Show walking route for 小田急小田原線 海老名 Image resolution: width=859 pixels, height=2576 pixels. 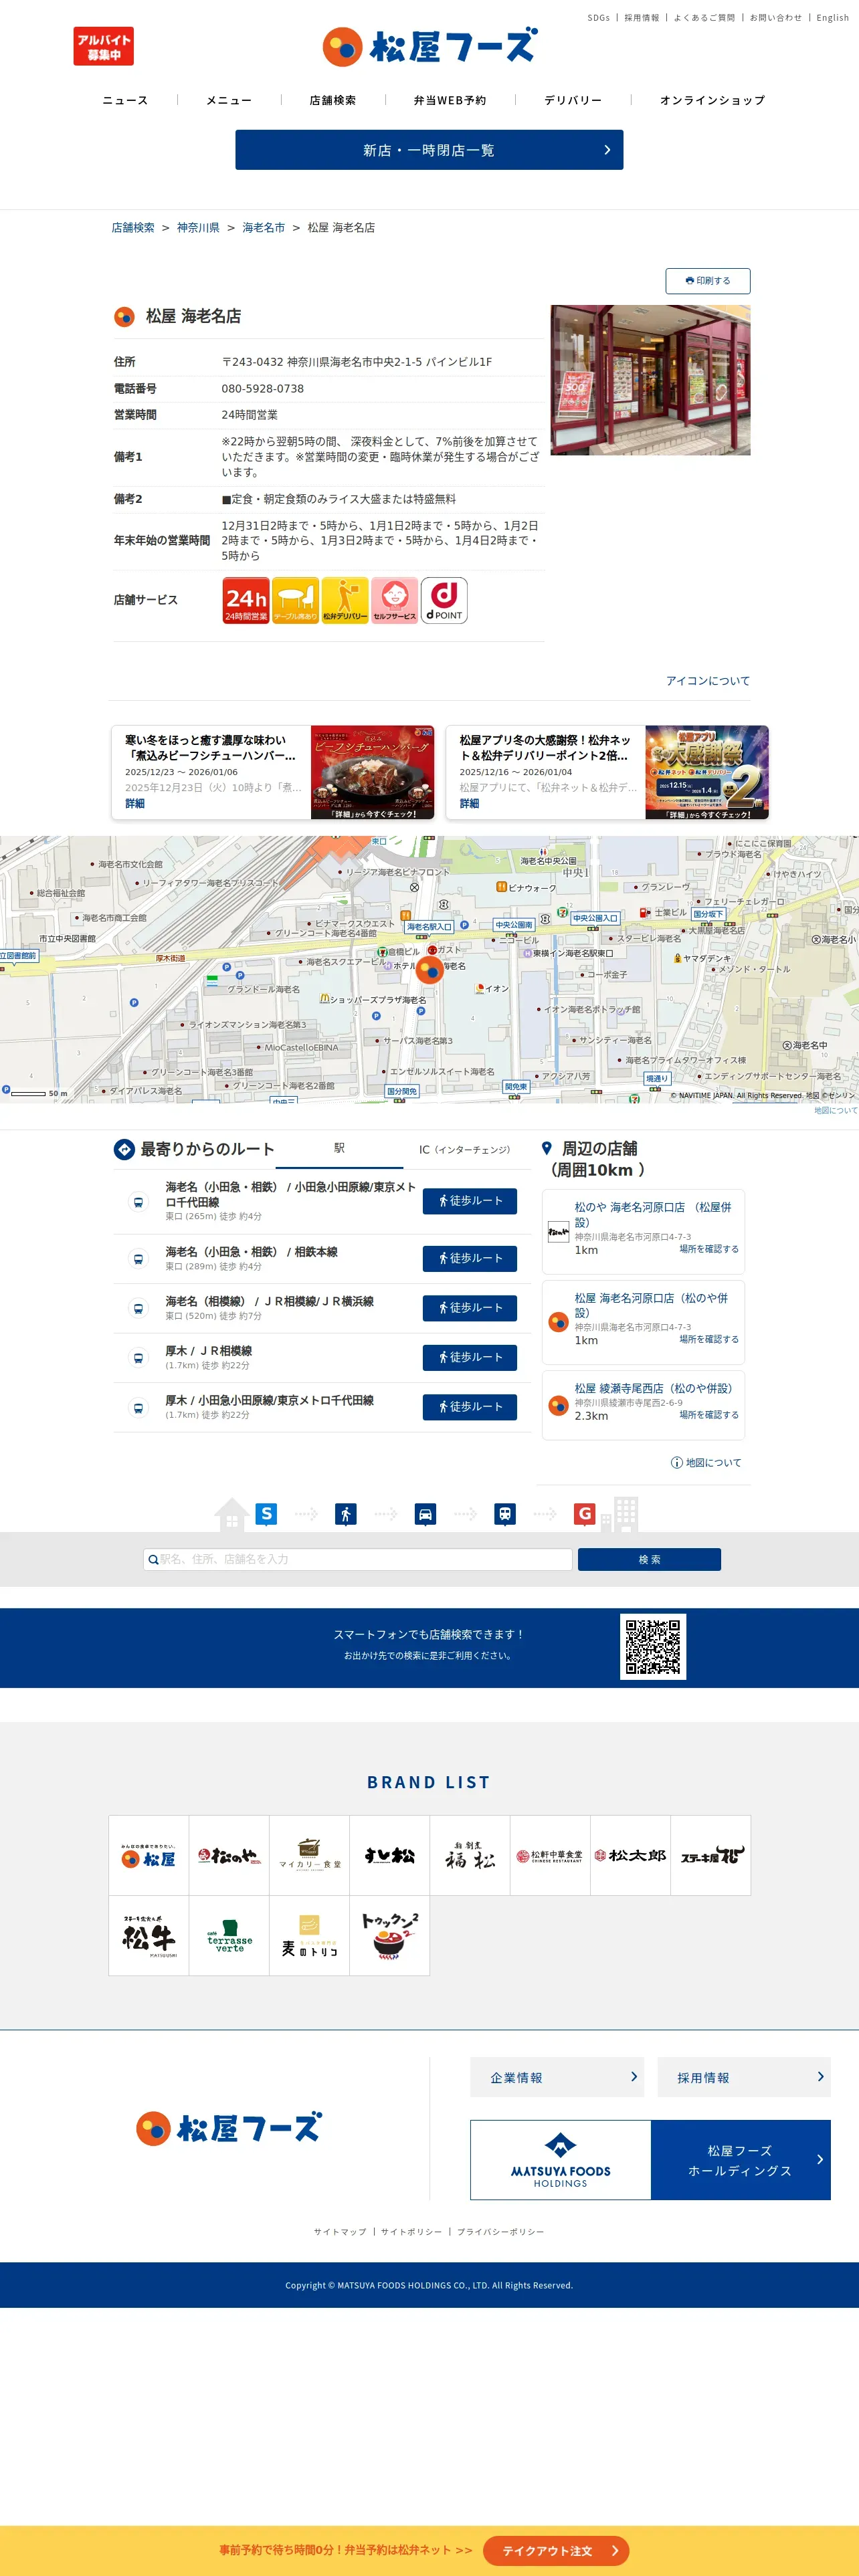click(470, 1201)
